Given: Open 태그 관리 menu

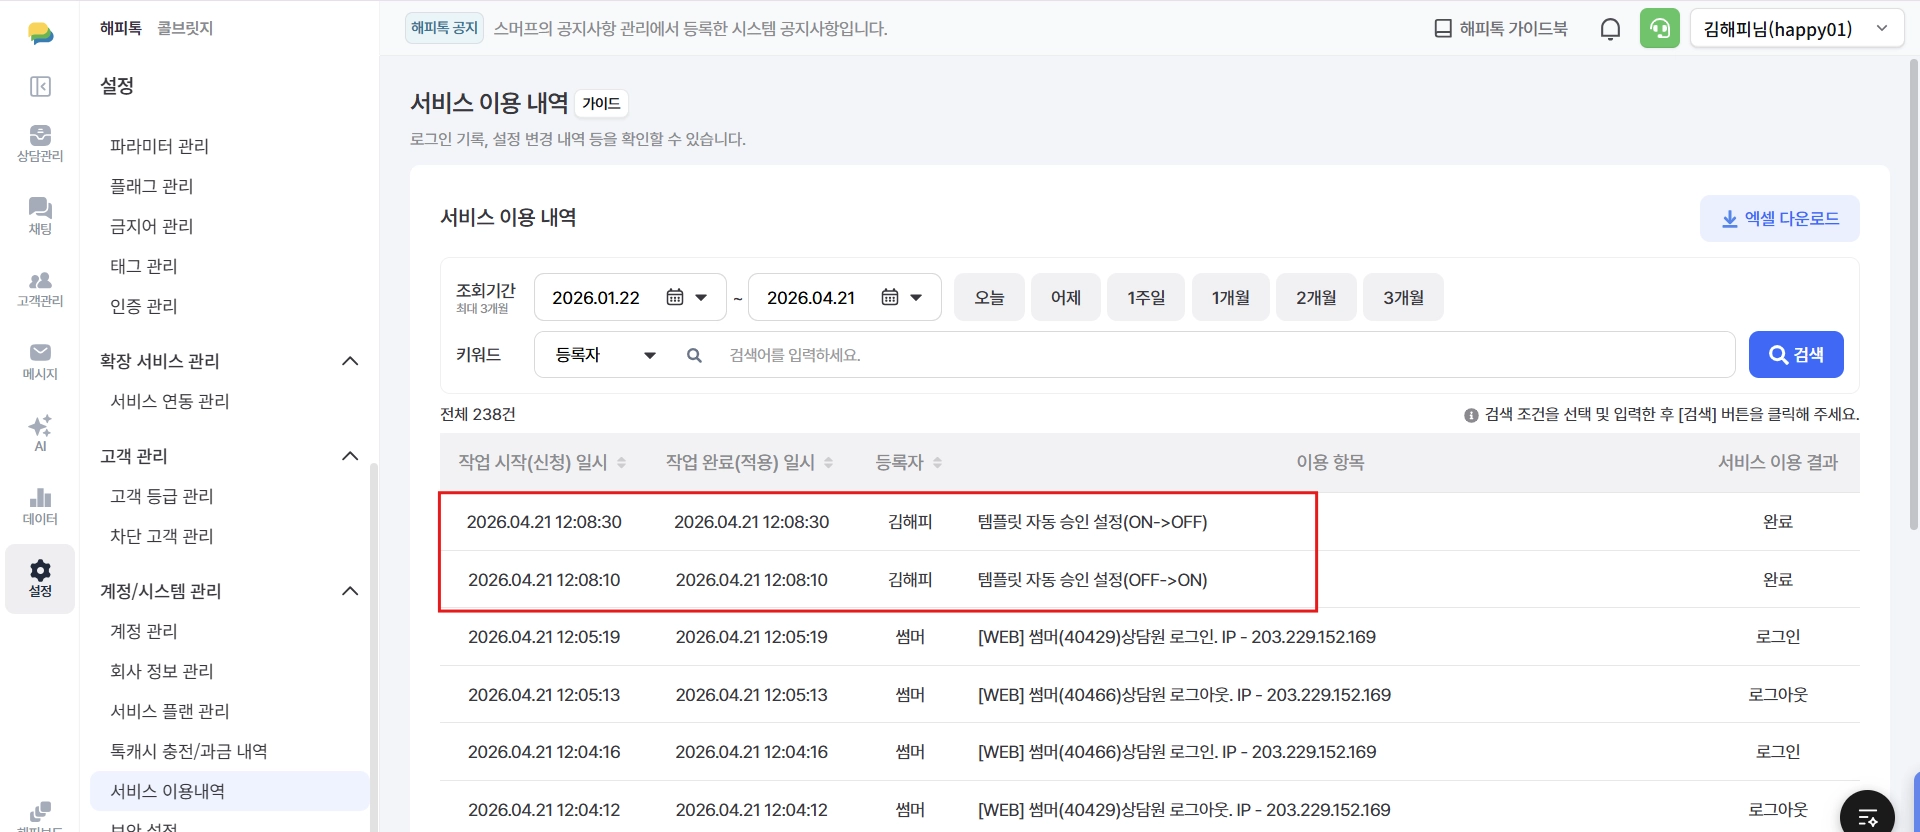Looking at the screenshot, I should pos(144,266).
